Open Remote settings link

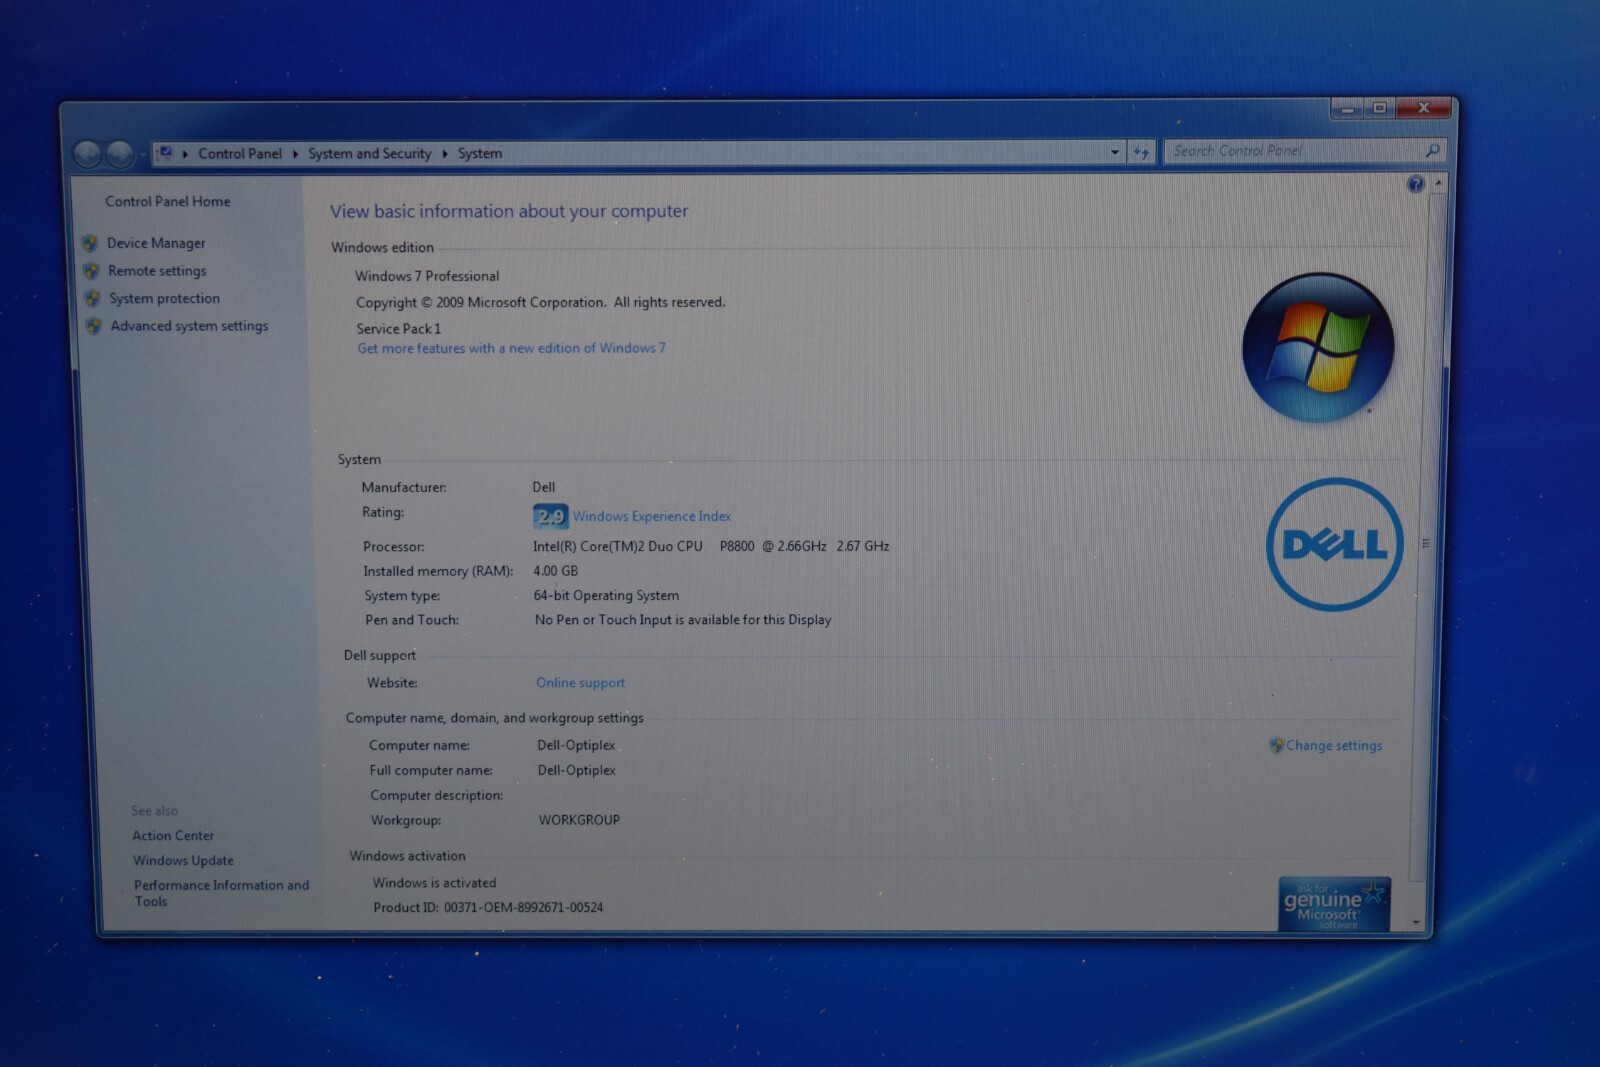157,271
